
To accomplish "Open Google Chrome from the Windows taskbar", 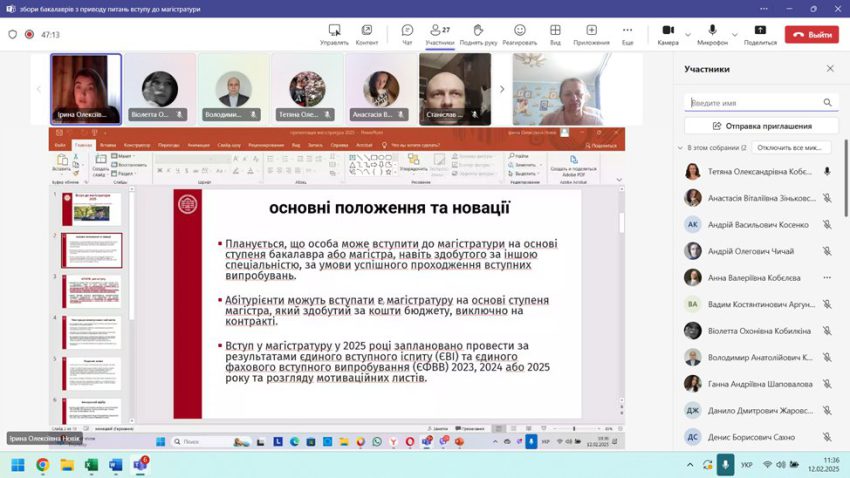I will point(43,465).
